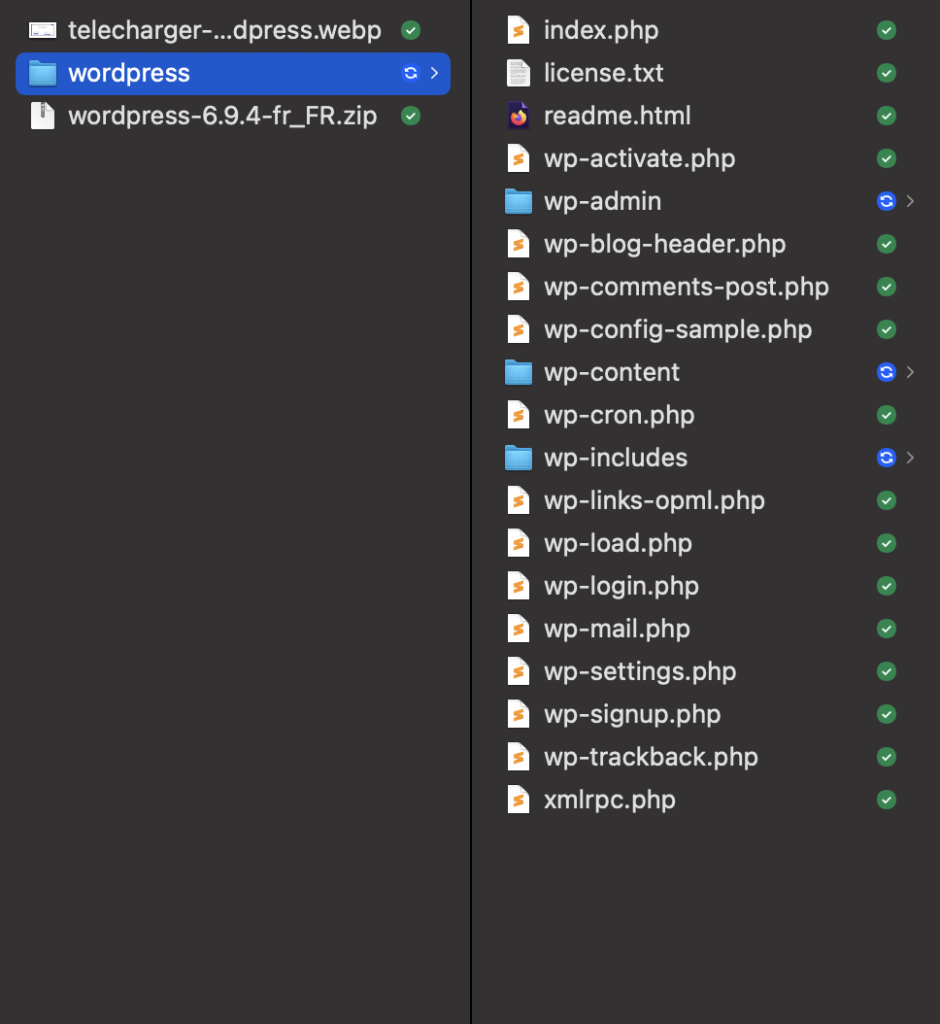Screen dimensions: 940x1024
Task: Open the wp-admin folder by name
Action: tap(602, 202)
